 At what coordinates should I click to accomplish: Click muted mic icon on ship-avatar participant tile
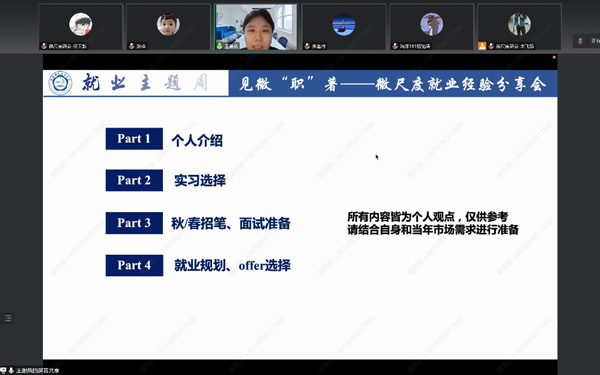(307, 46)
